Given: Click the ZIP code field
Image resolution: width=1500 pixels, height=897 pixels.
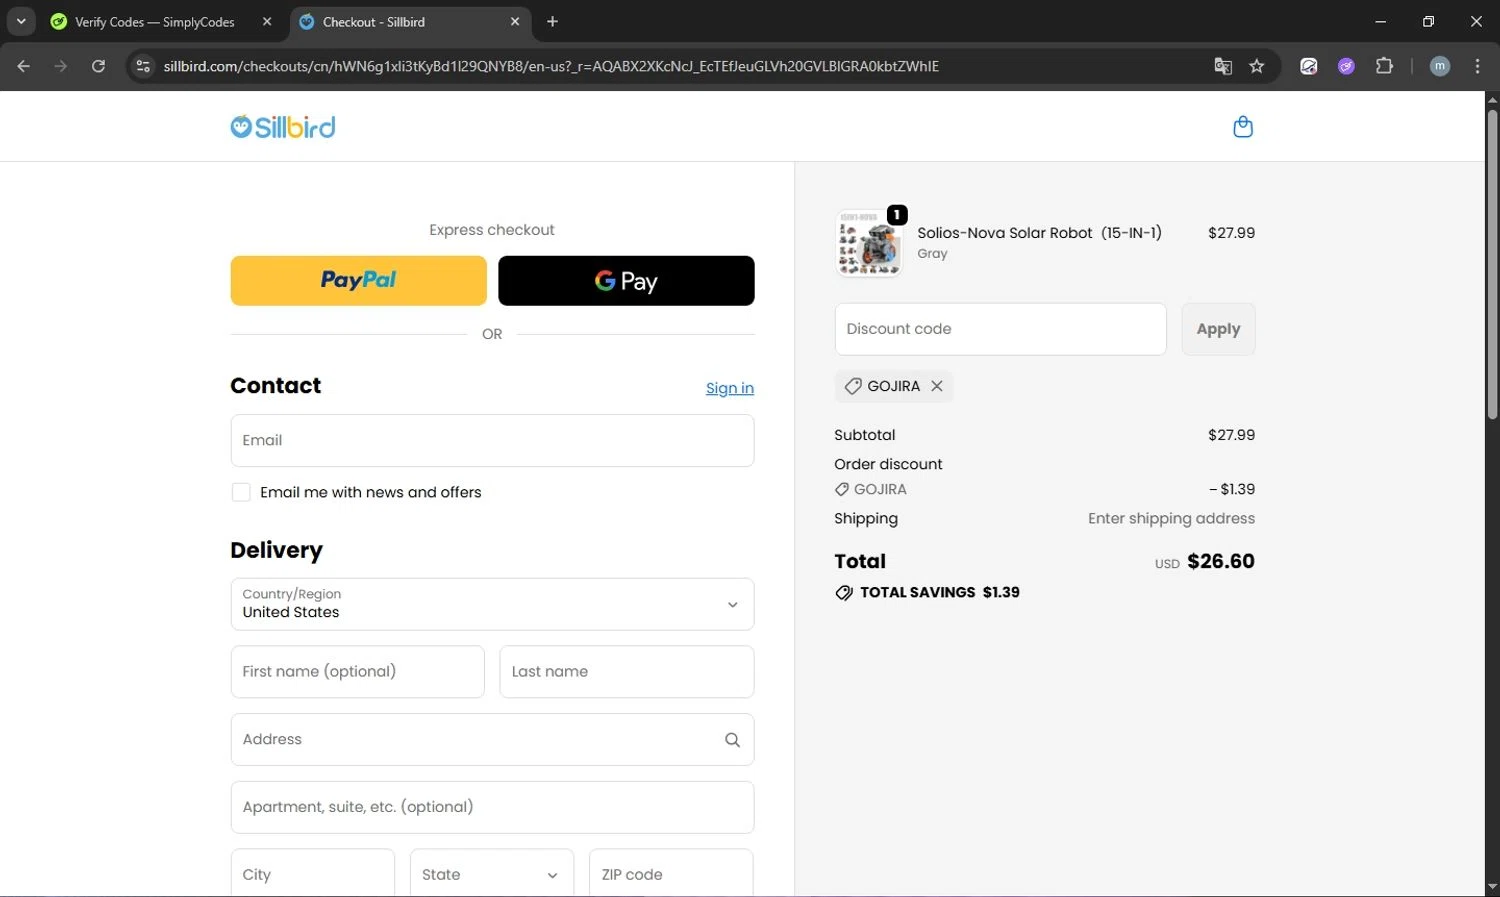Looking at the screenshot, I should point(671,874).
